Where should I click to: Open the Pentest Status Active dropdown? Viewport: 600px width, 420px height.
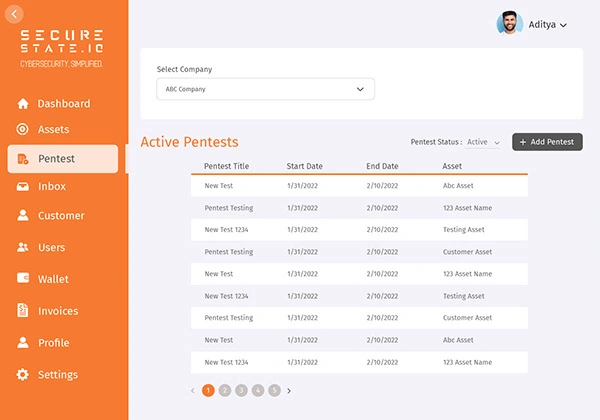pyautogui.click(x=483, y=142)
